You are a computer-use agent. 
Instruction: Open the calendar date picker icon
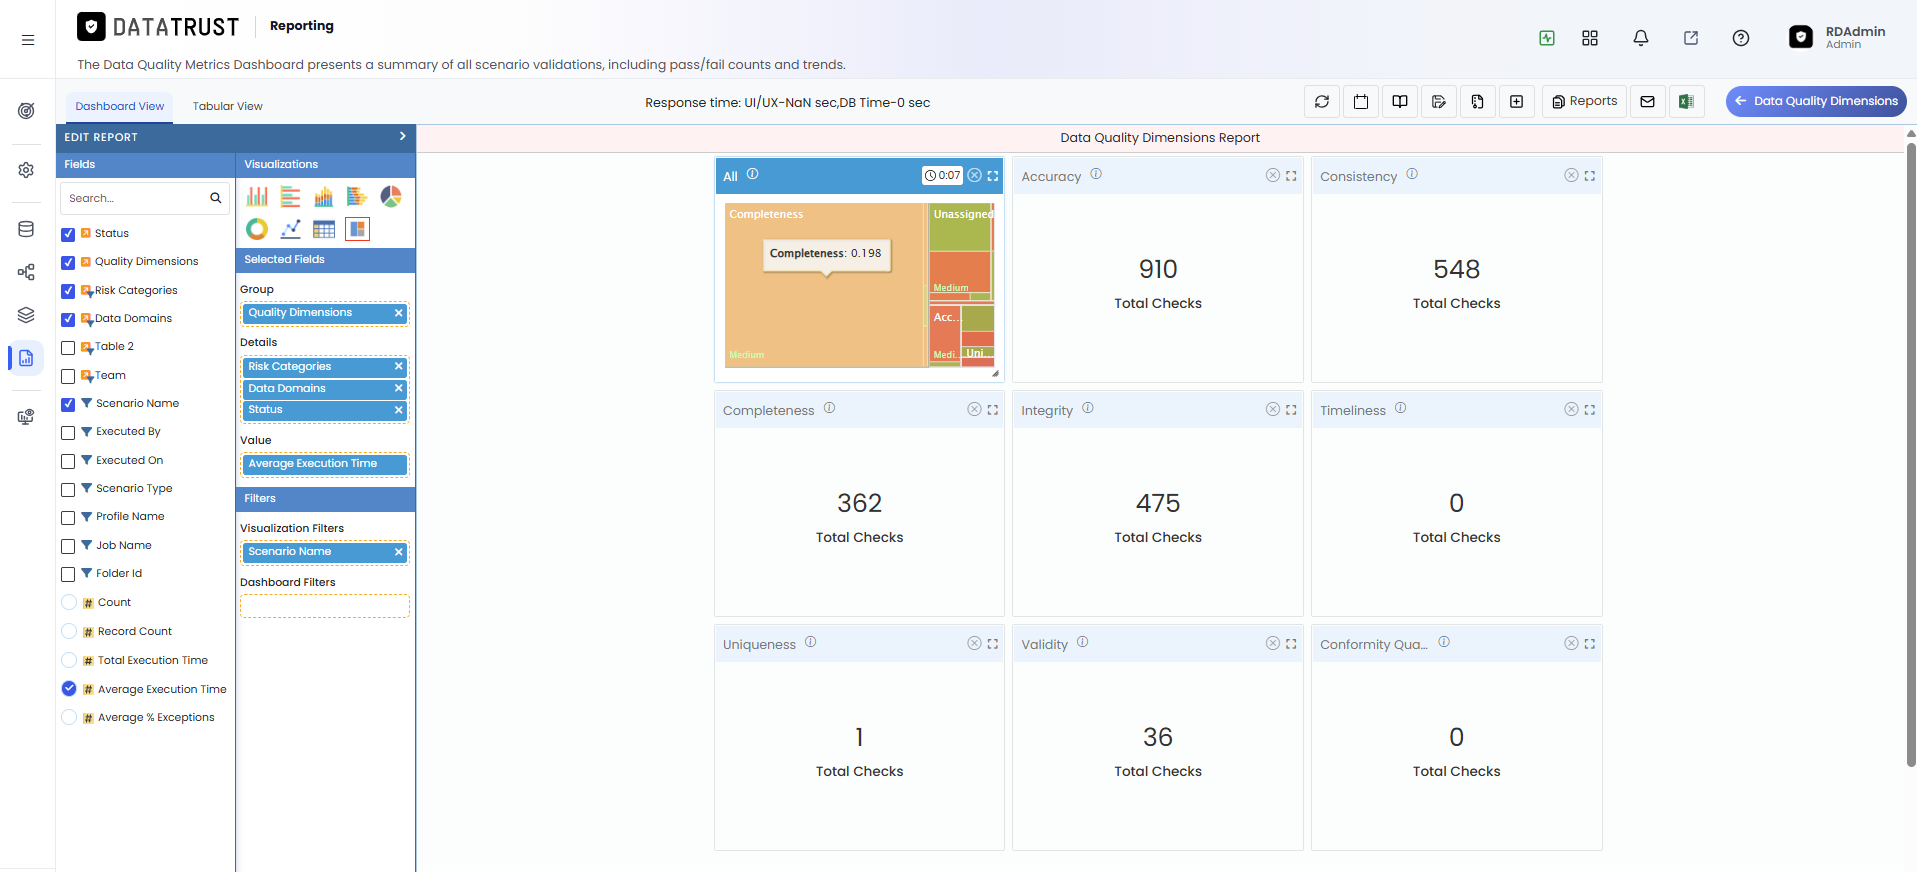[x=1361, y=101]
